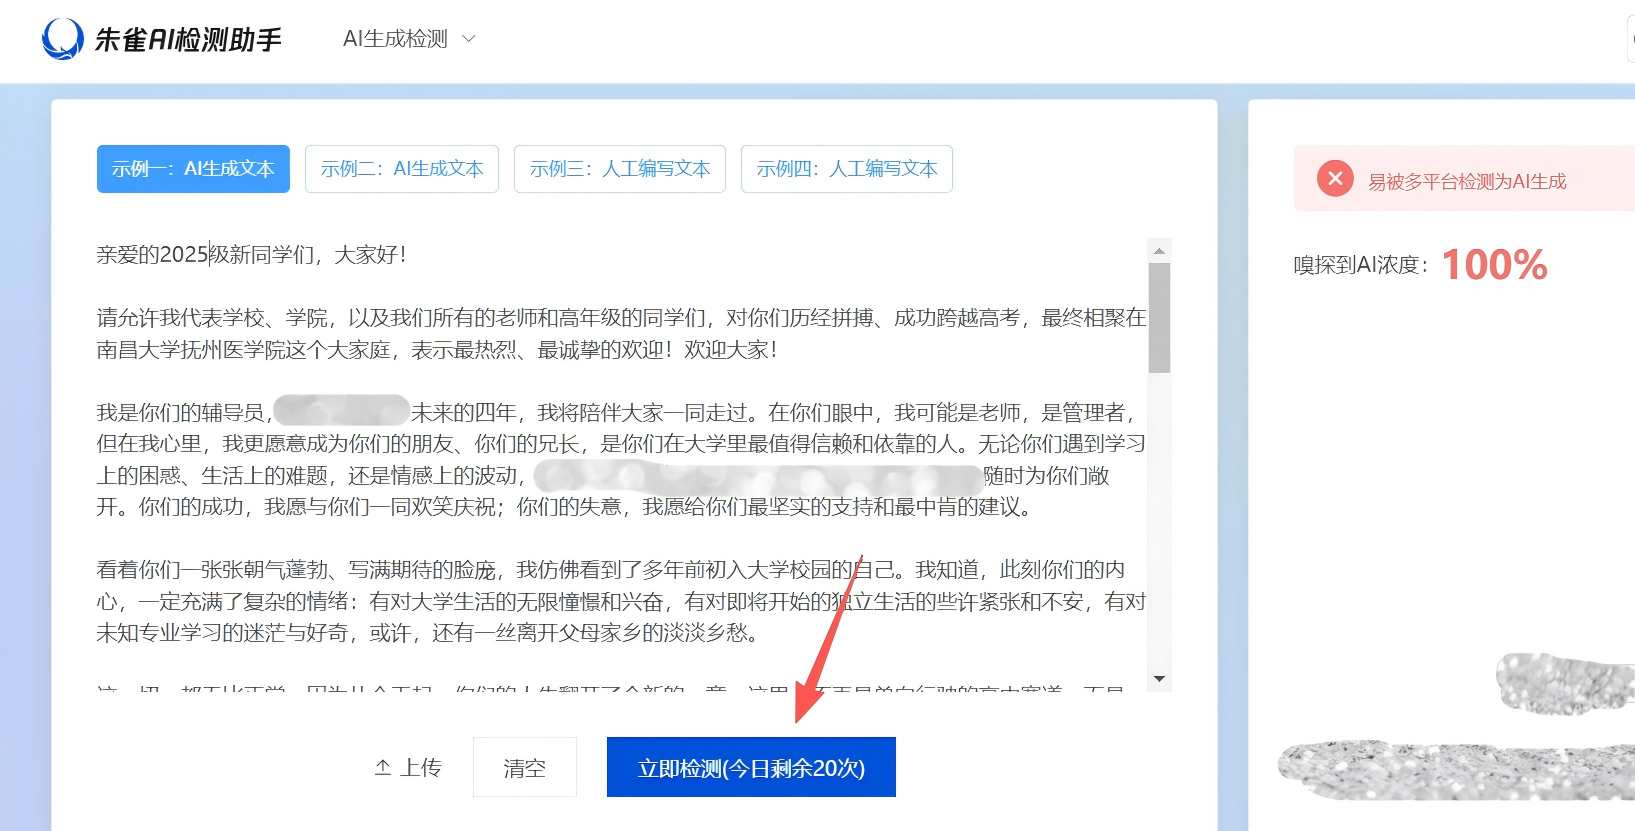Click paragraph starting 请允许我代表学校

coord(621,334)
